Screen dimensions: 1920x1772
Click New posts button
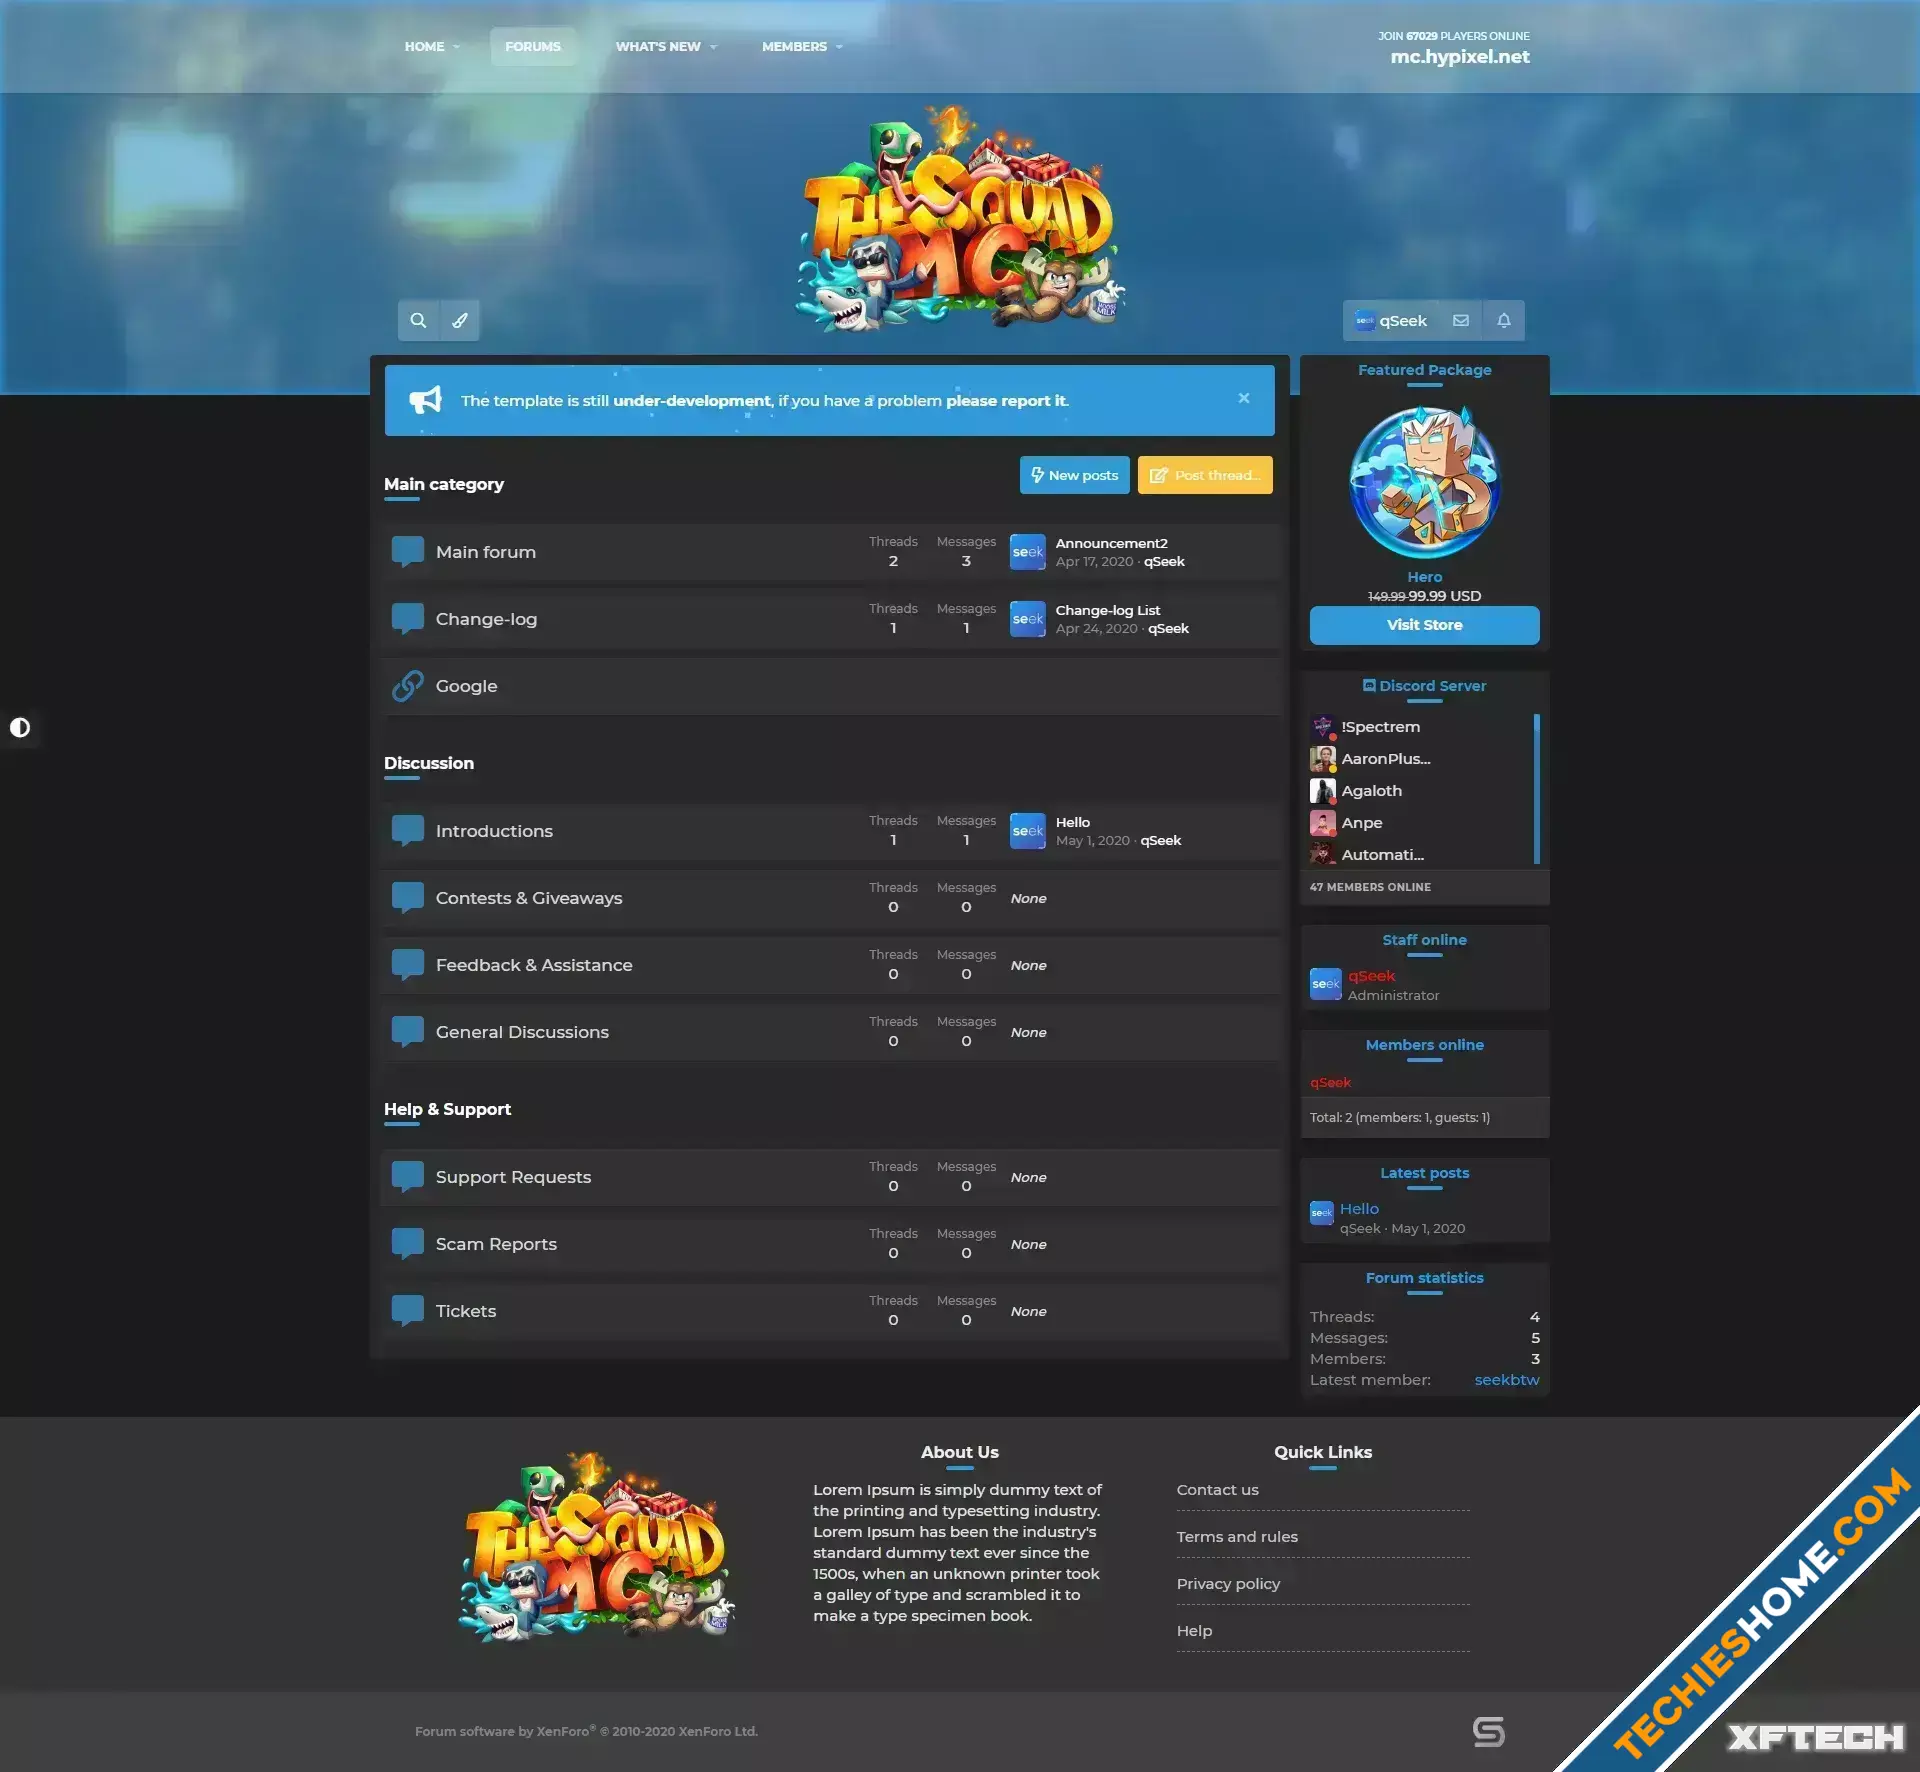click(x=1075, y=475)
